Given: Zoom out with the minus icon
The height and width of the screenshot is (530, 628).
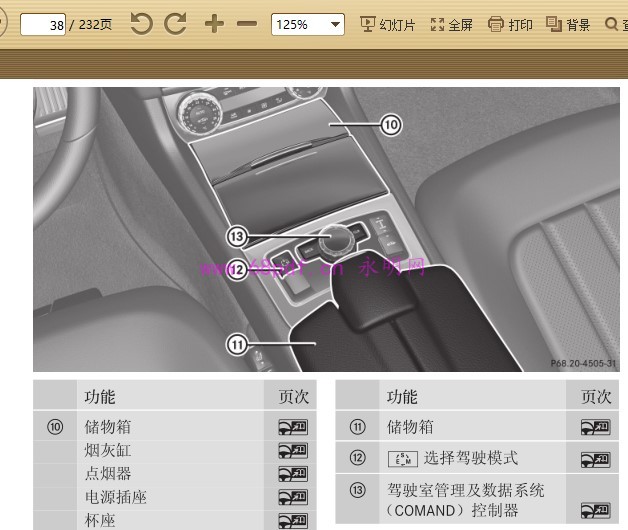Looking at the screenshot, I should point(246,24).
